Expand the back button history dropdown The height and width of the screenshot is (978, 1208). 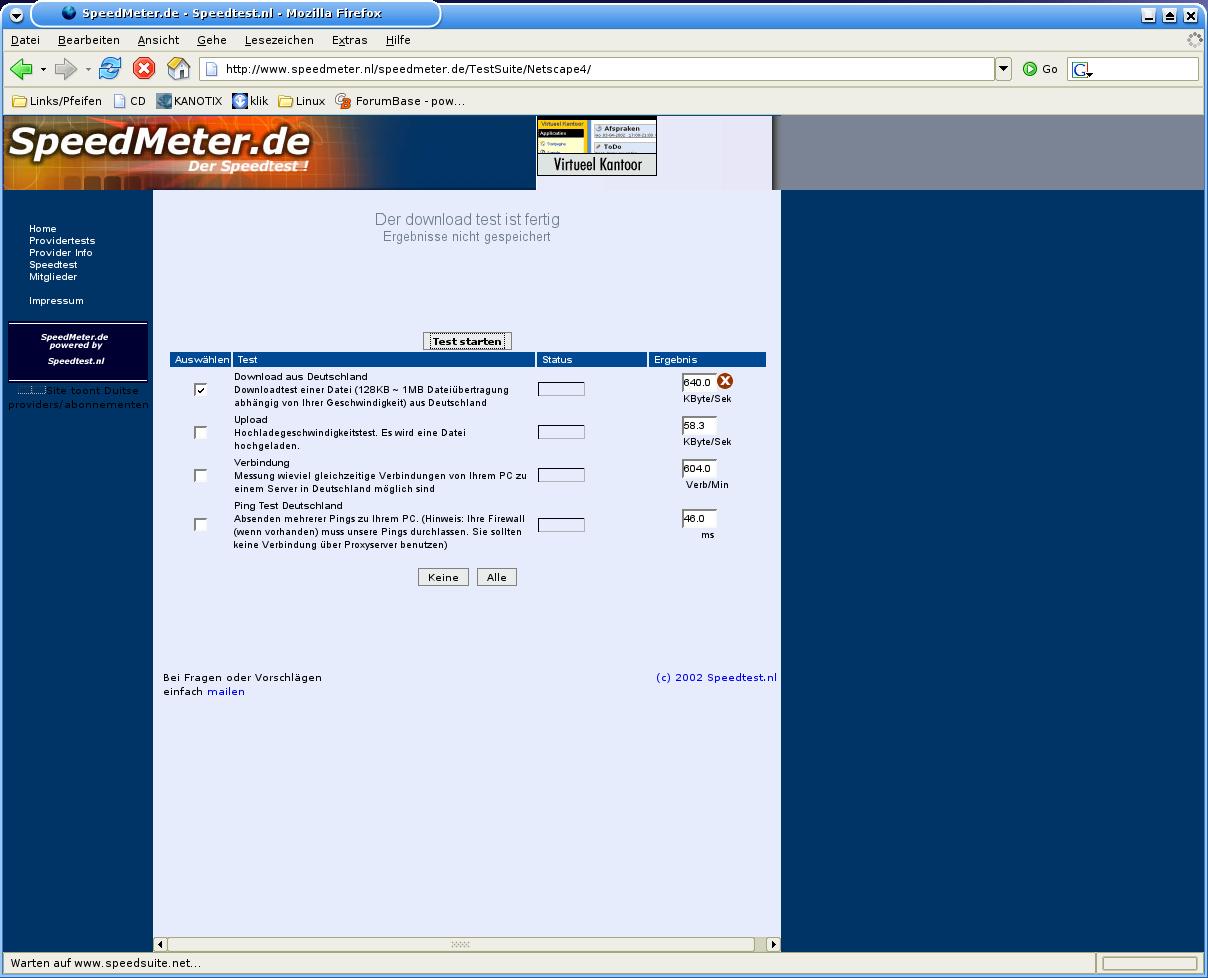coord(43,70)
